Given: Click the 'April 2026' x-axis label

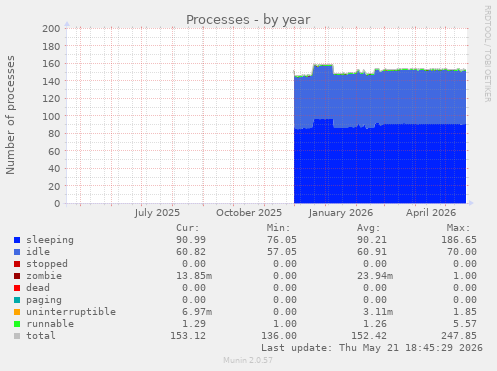Looking at the screenshot, I should pyautogui.click(x=431, y=213).
